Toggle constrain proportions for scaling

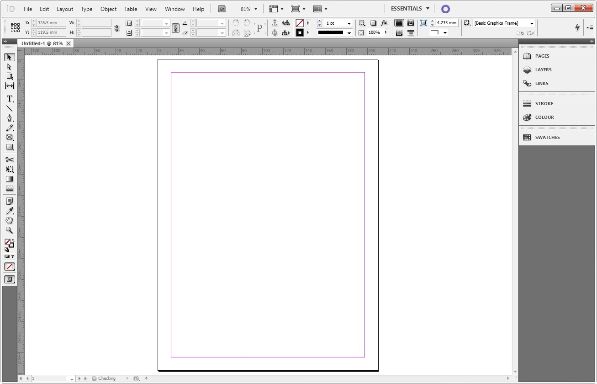point(176,28)
